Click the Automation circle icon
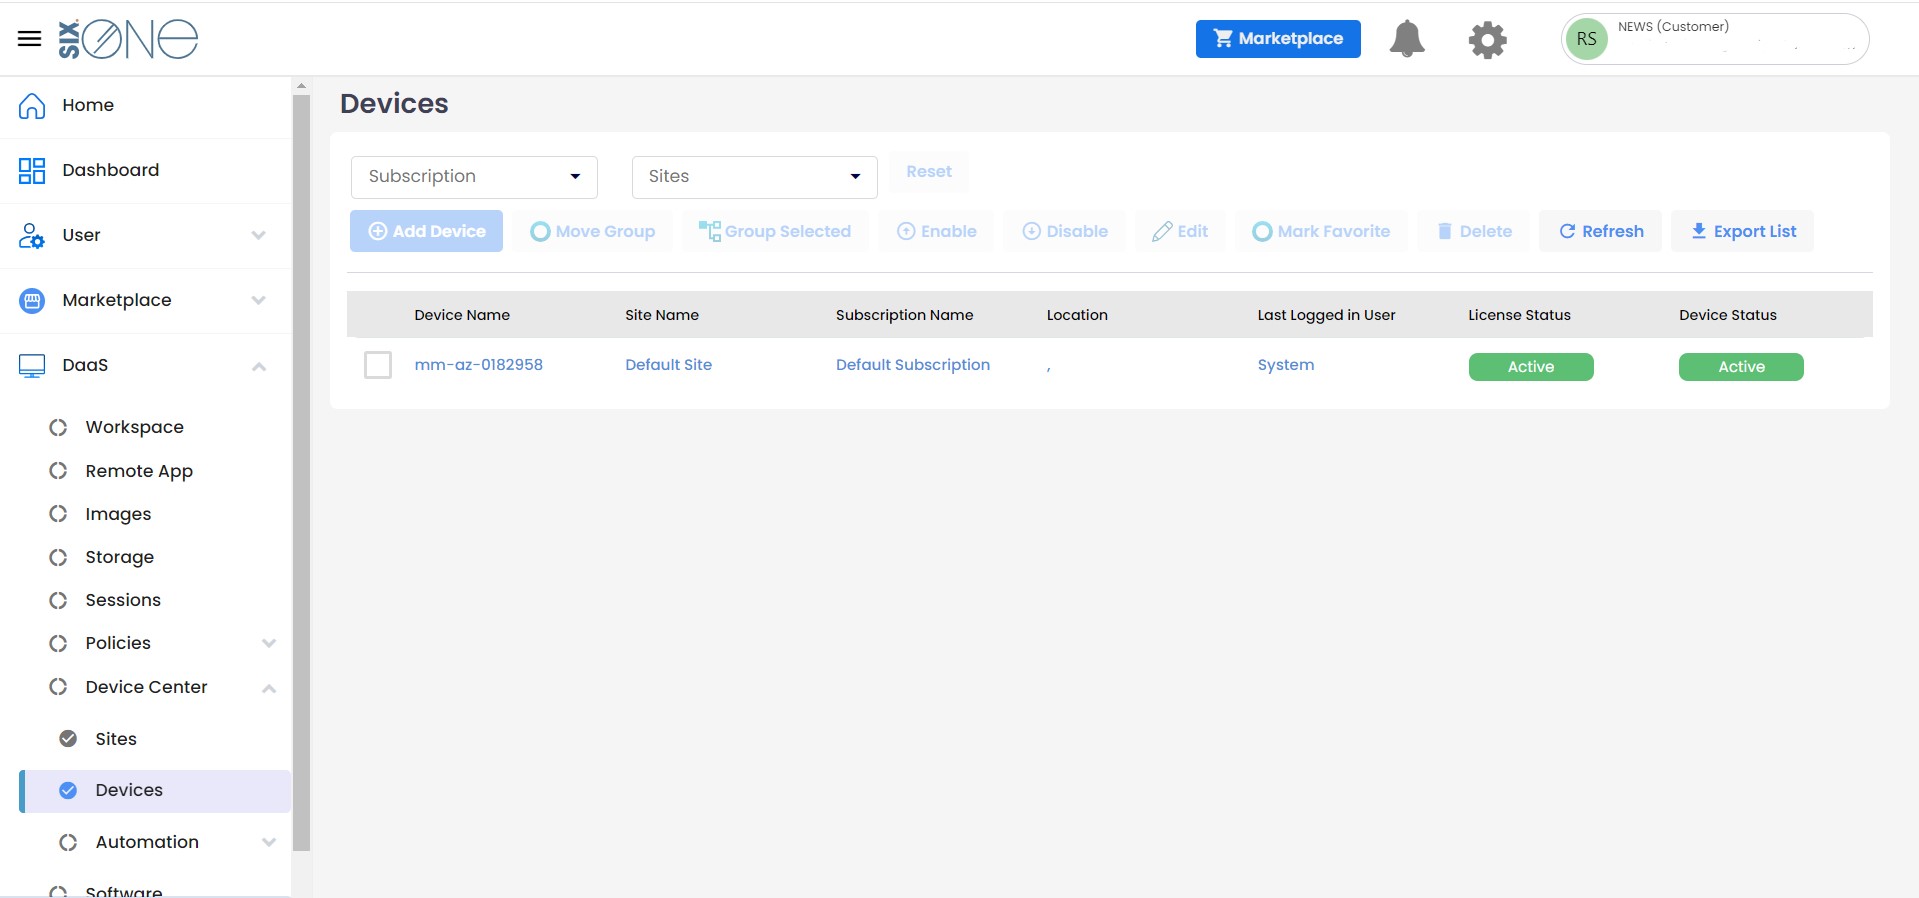 [68, 842]
